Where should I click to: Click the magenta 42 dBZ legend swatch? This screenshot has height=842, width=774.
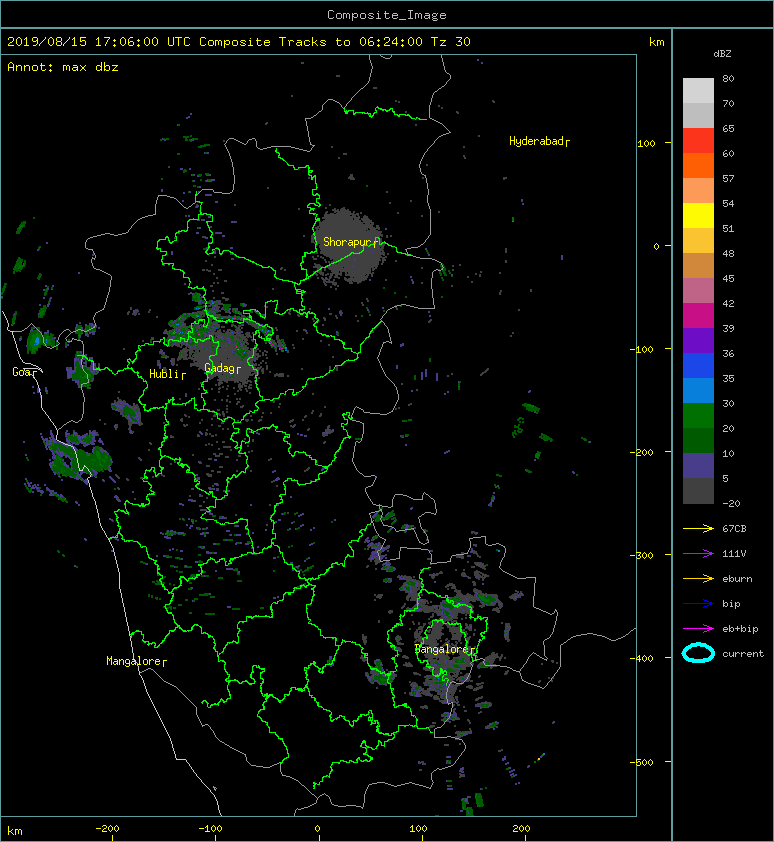(x=698, y=315)
